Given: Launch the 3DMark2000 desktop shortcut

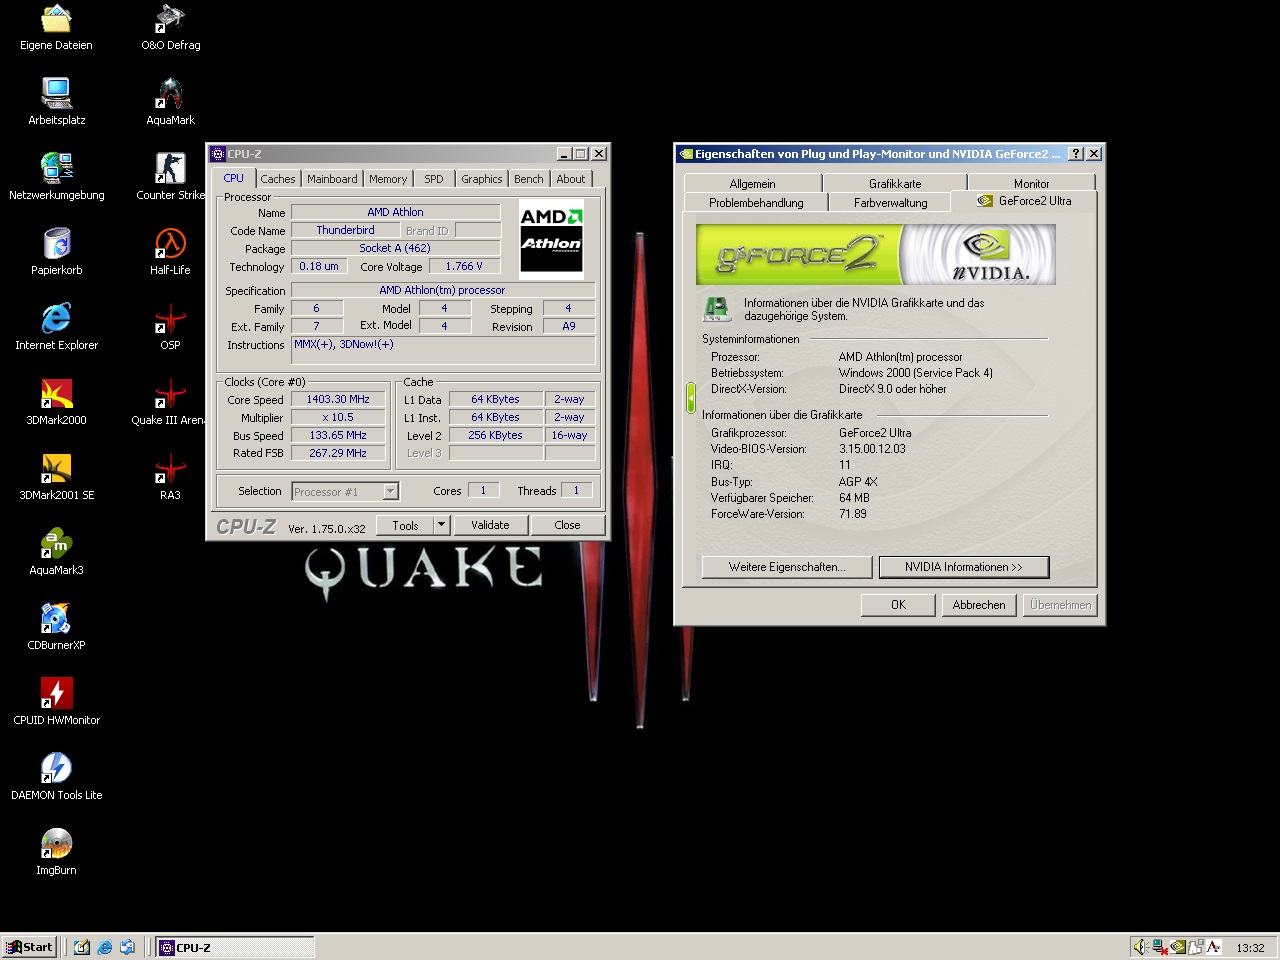Looking at the screenshot, I should (x=56, y=403).
